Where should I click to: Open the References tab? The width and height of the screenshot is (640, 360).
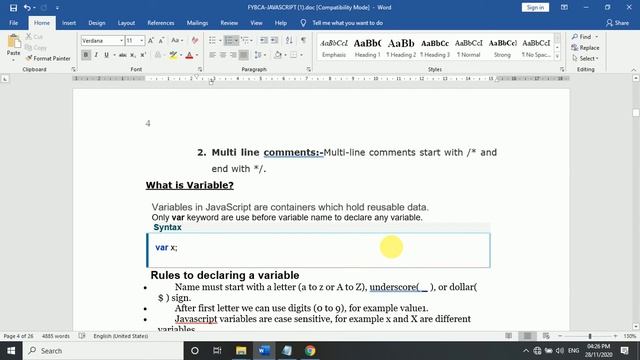tap(160, 23)
